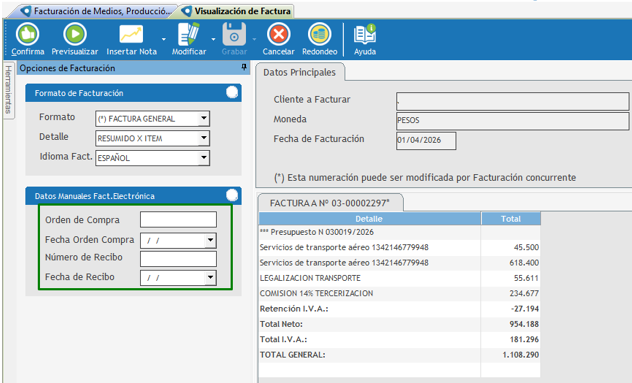Click the 954.188 total neto value
Image resolution: width=632 pixels, height=383 pixels.
524,324
